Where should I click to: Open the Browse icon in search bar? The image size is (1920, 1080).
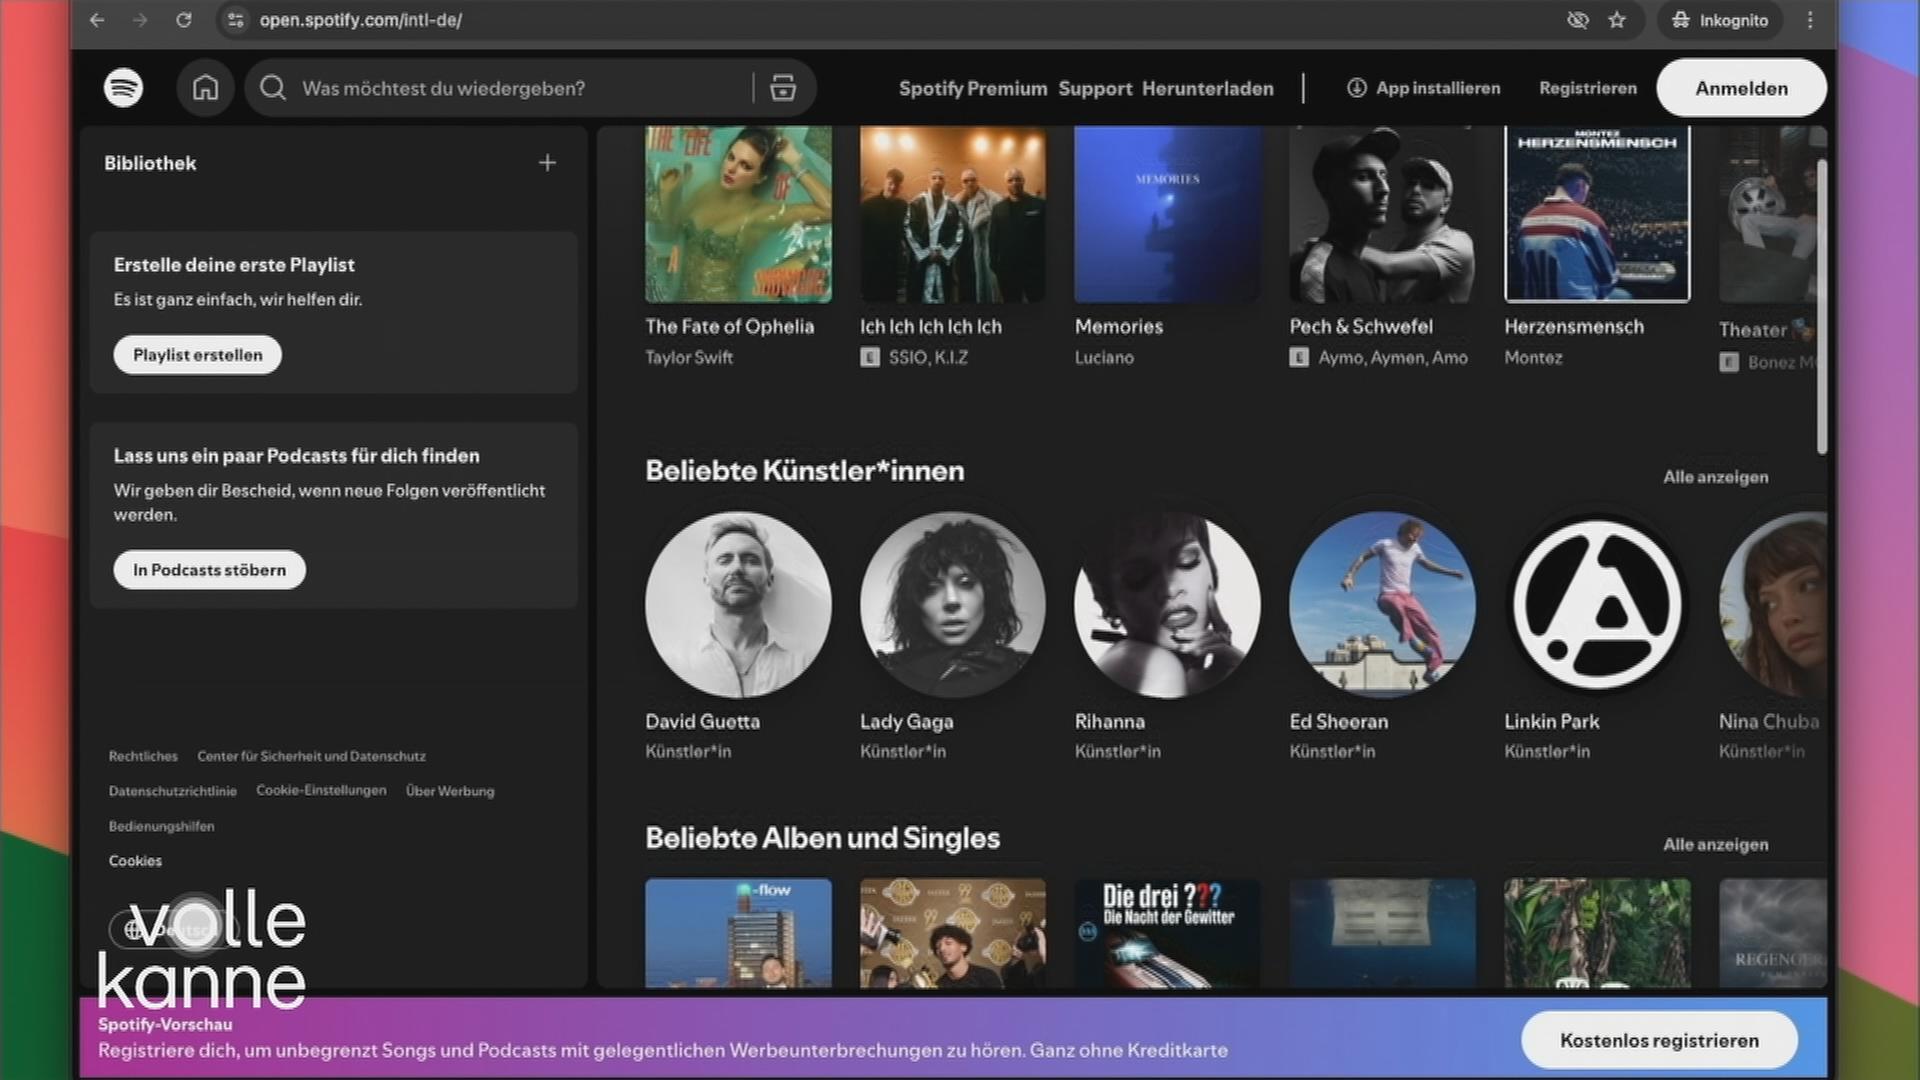[x=783, y=88]
